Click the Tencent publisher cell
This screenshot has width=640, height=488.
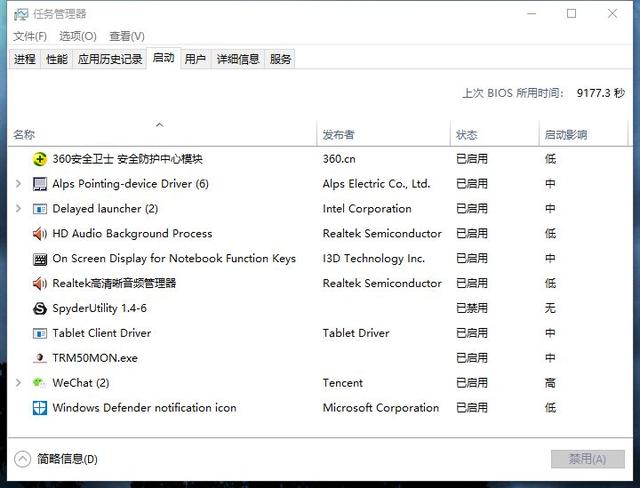(342, 383)
